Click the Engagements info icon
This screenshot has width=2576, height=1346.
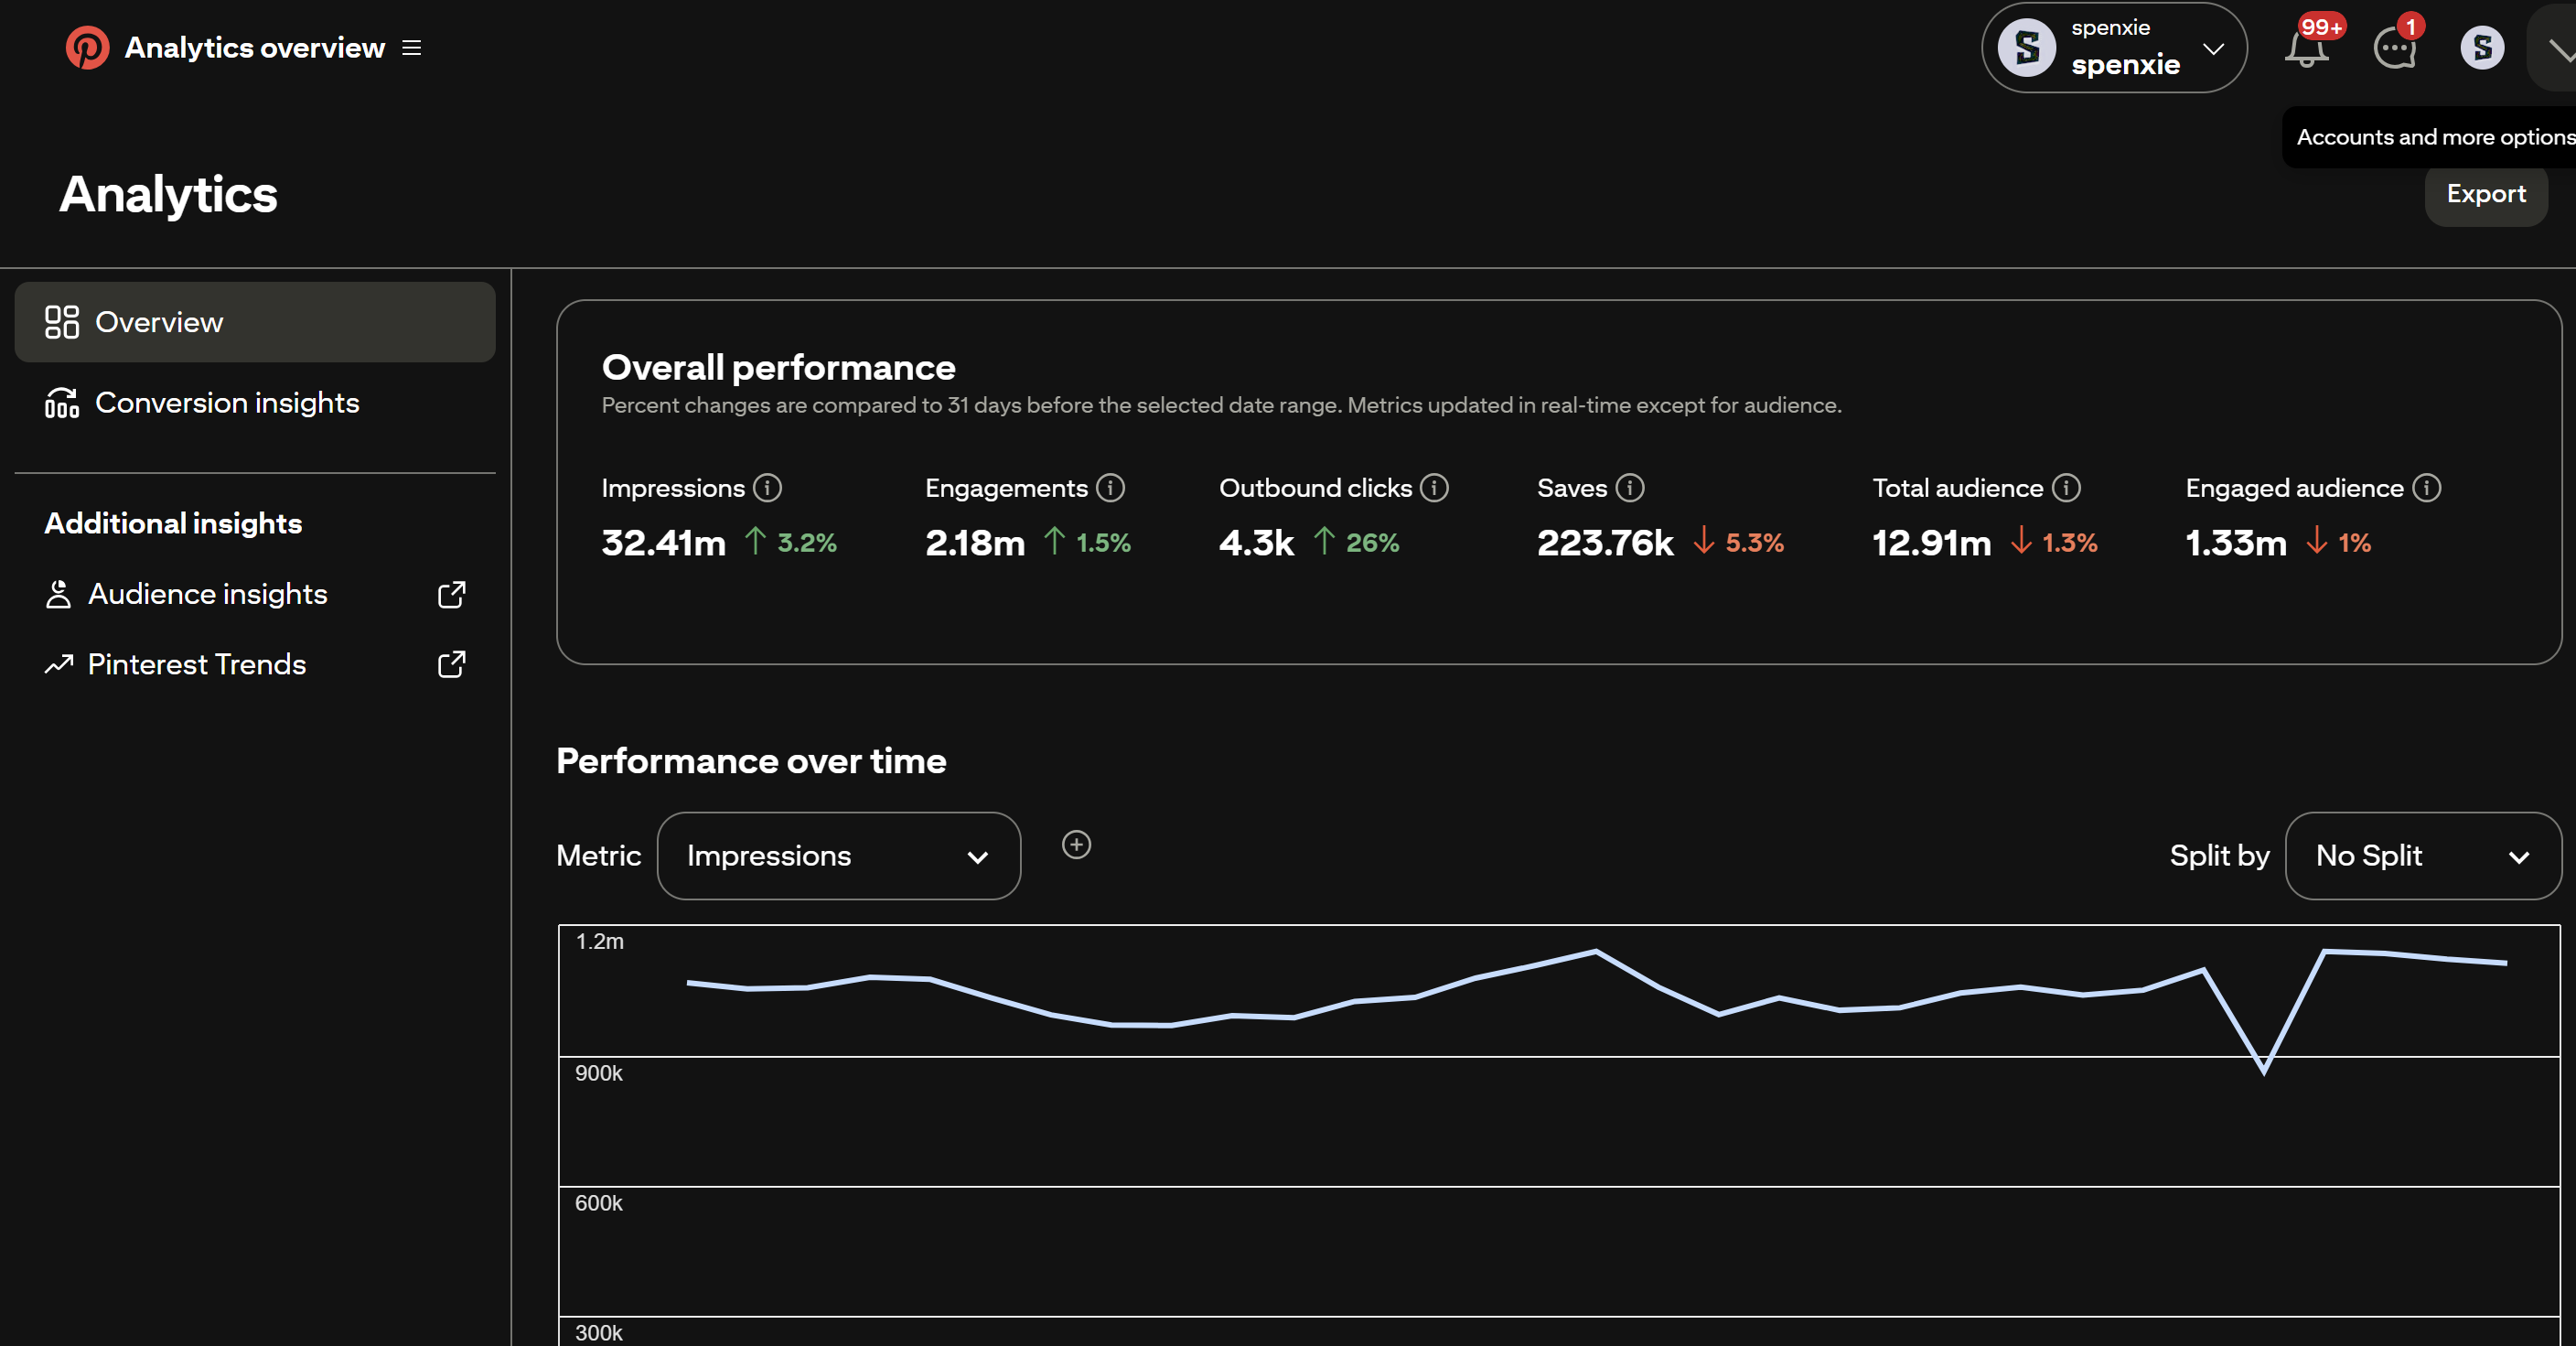click(x=1110, y=488)
